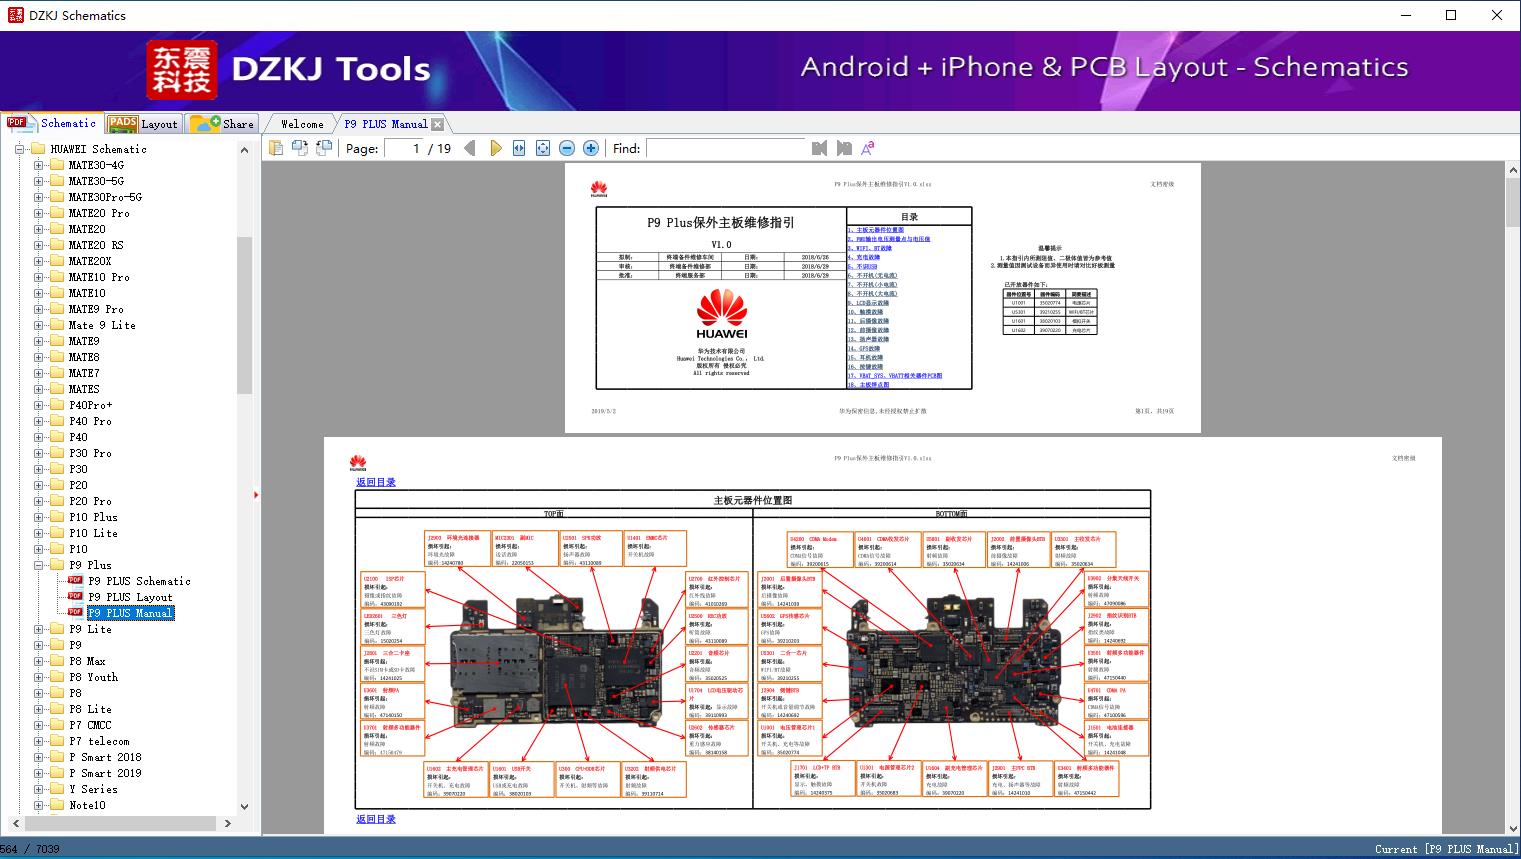1521x859 pixels.
Task: Select the P30 Pro folder
Action: pyautogui.click(x=90, y=453)
